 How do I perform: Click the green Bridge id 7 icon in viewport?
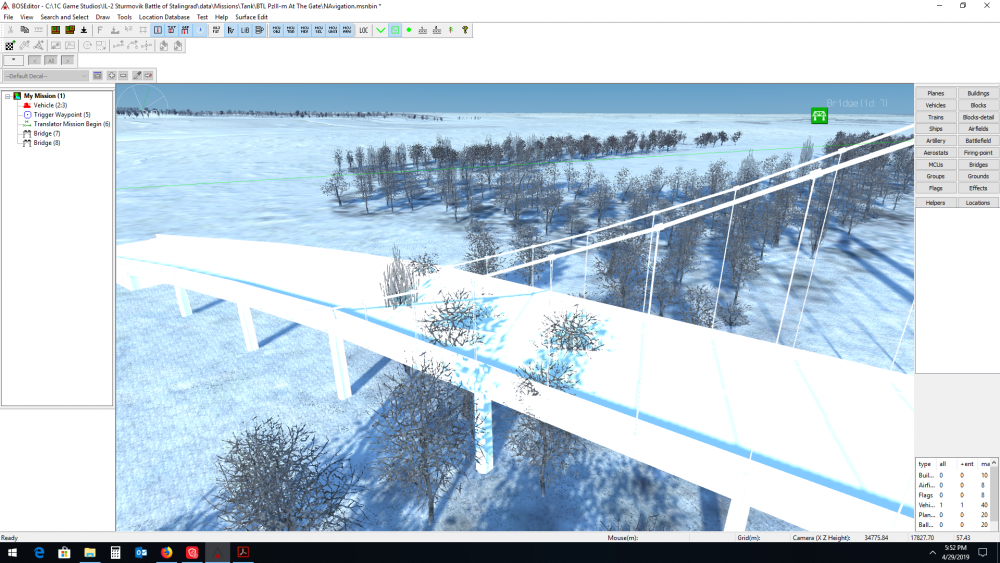tap(819, 115)
